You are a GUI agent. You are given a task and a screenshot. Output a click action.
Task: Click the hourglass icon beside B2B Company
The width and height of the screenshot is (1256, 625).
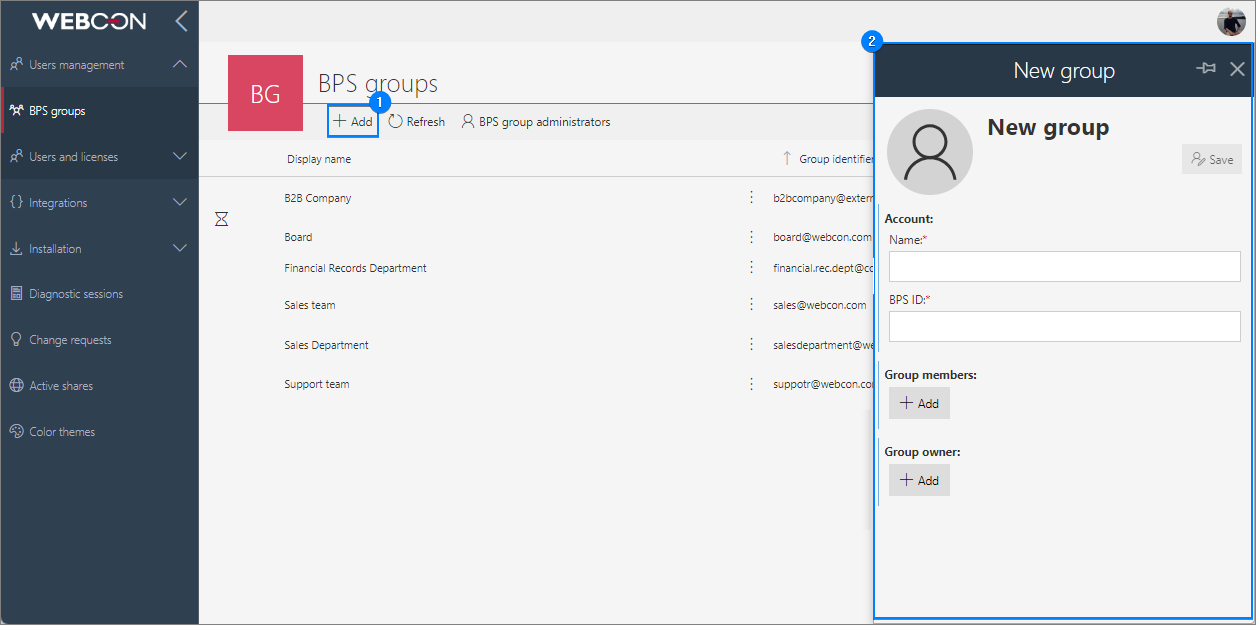pyautogui.click(x=222, y=218)
